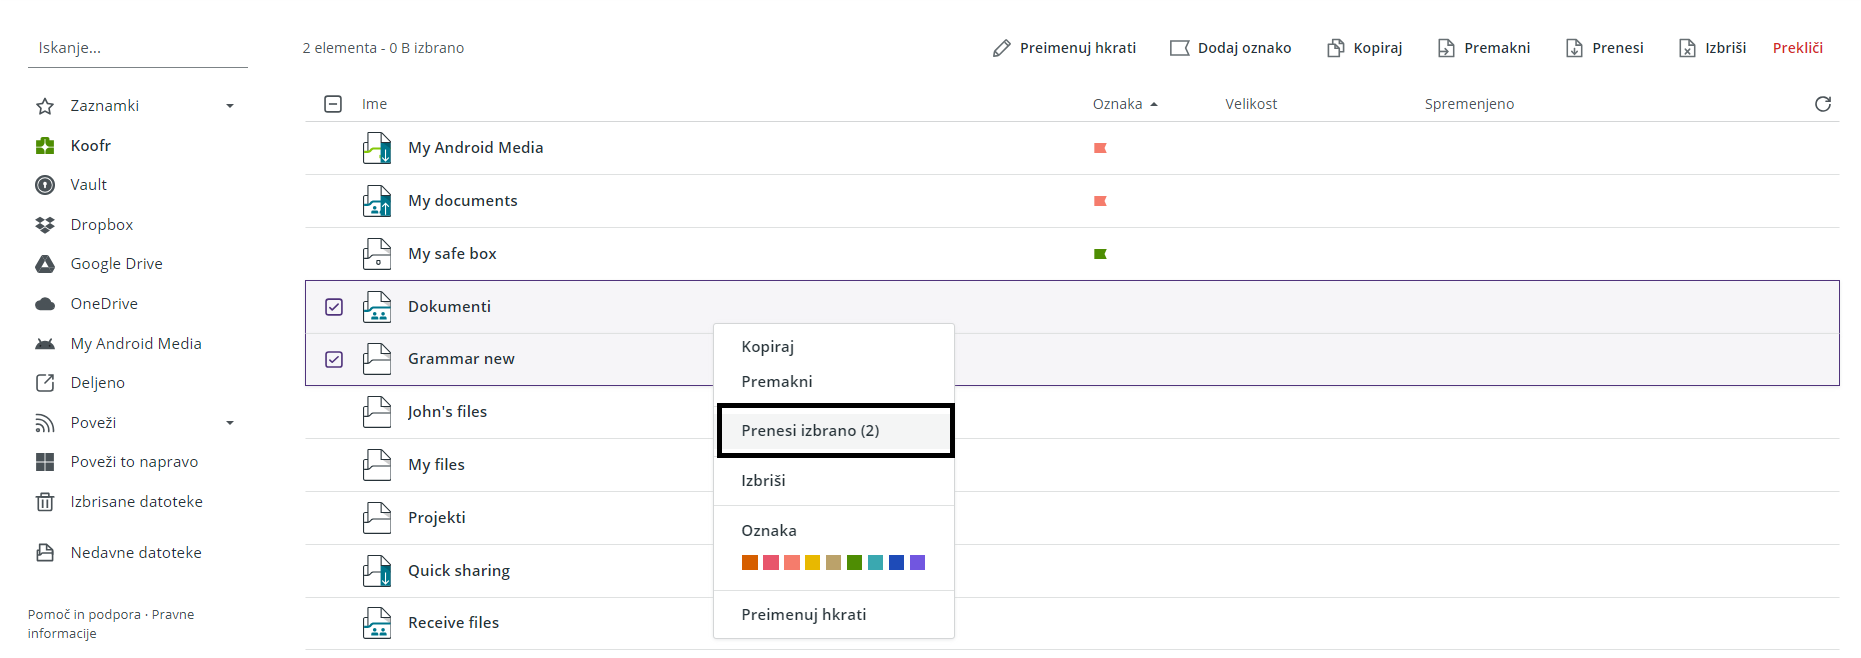Toggle the select-all checkbox in header
The image size is (1861, 658).
pos(333,104)
